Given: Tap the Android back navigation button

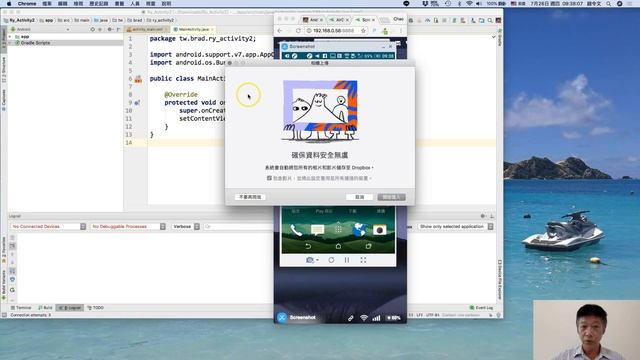Looking at the screenshot, I should coord(308,246).
